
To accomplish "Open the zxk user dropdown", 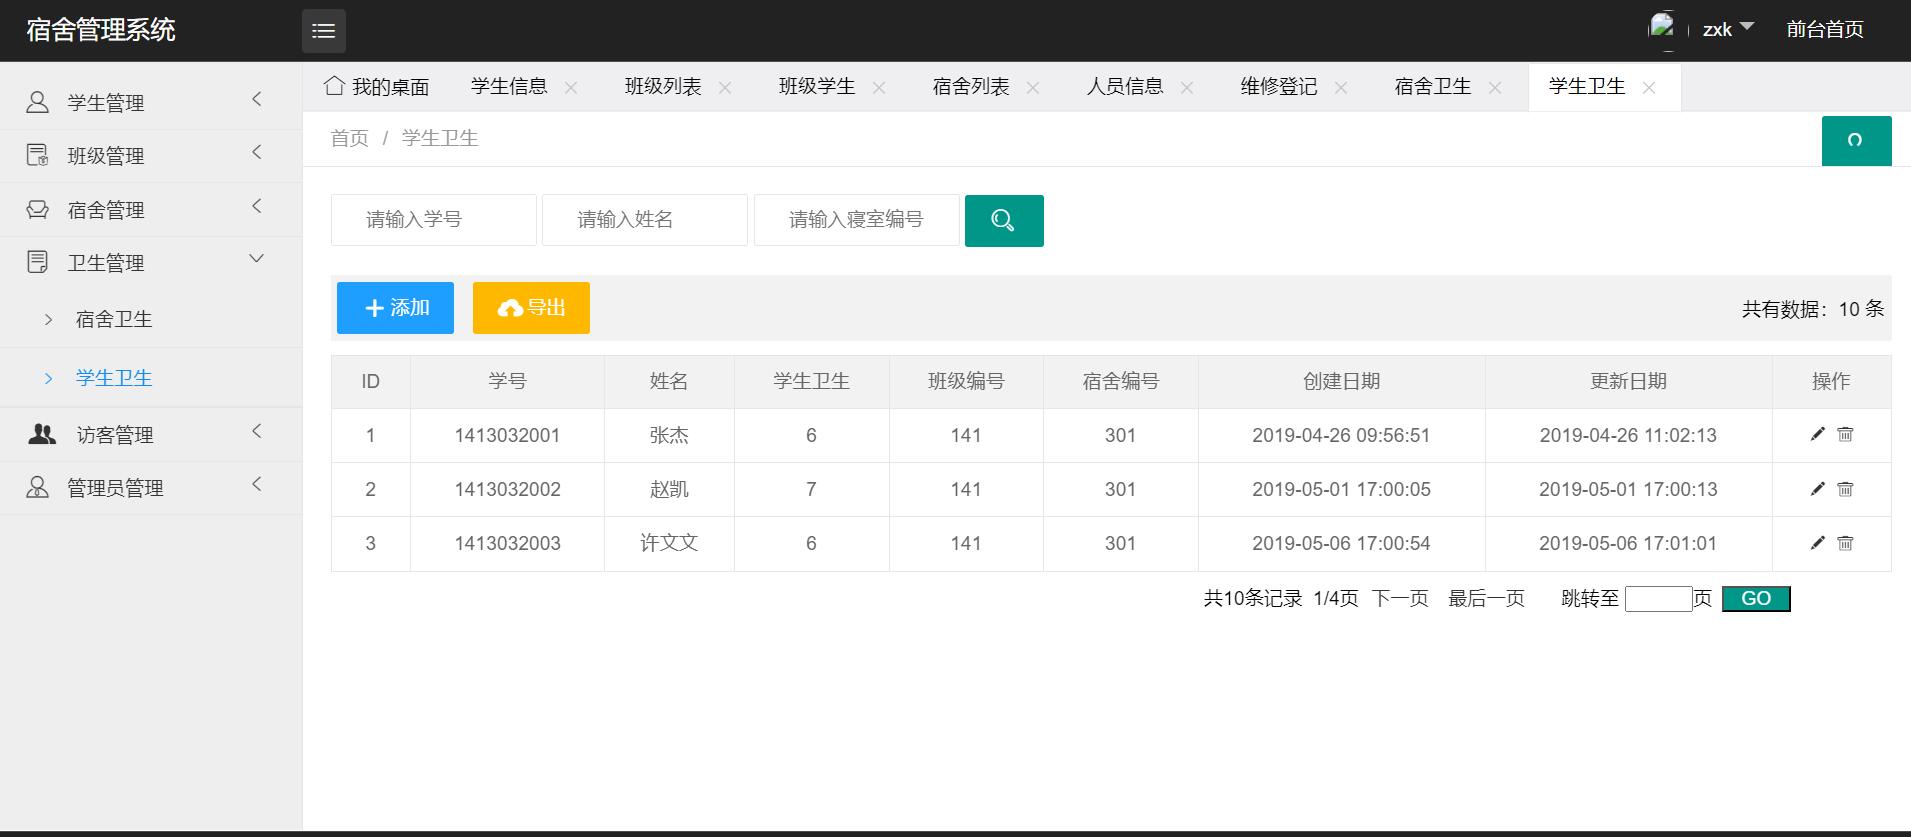I will [1728, 29].
